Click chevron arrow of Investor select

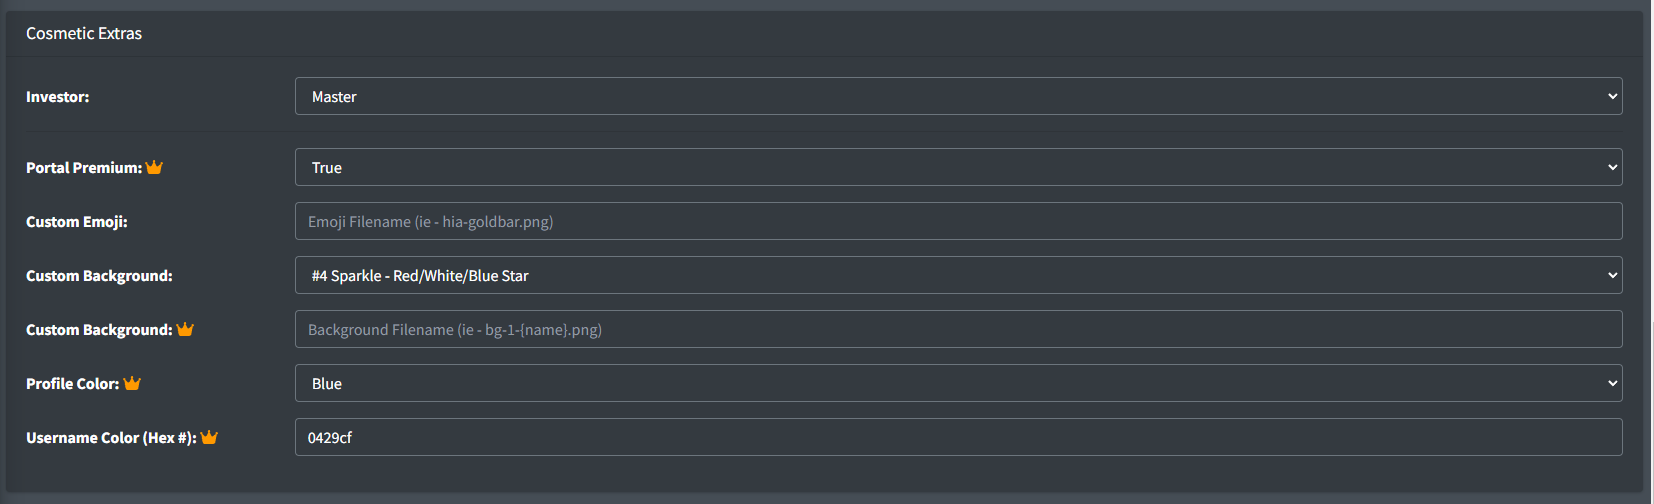(1612, 96)
